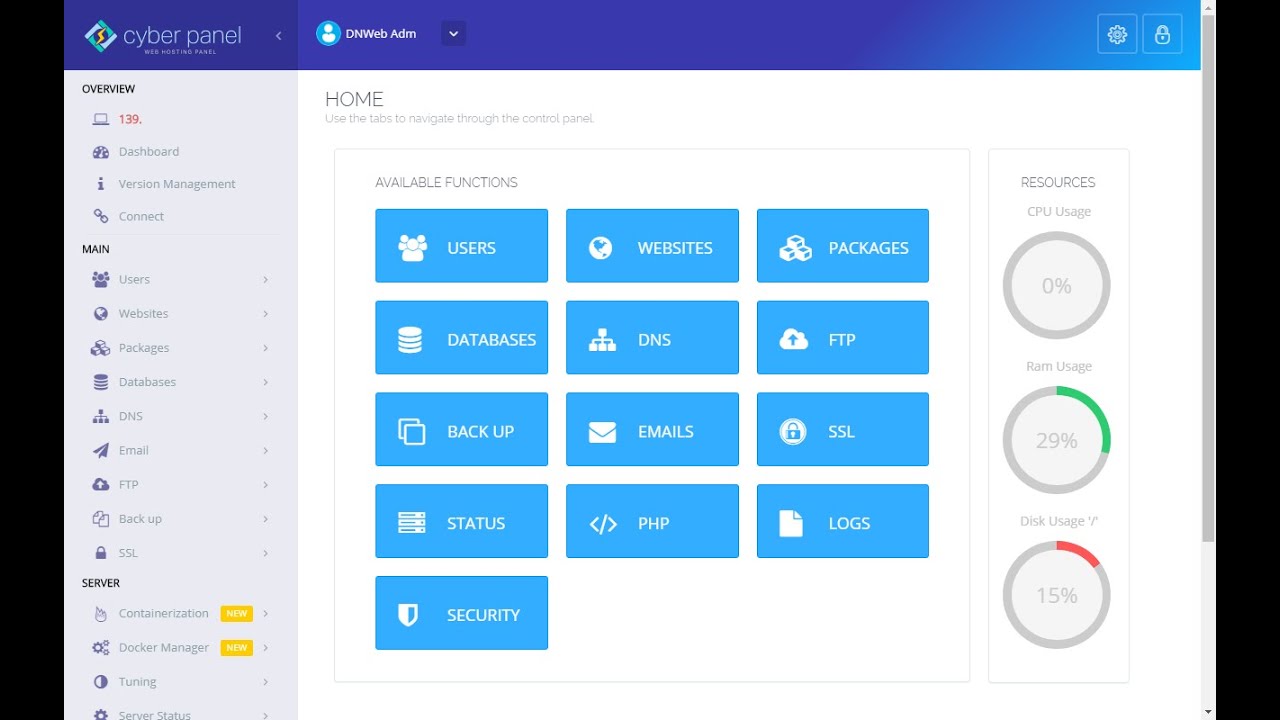
Task: Open the STATUS function tile
Action: (461, 521)
